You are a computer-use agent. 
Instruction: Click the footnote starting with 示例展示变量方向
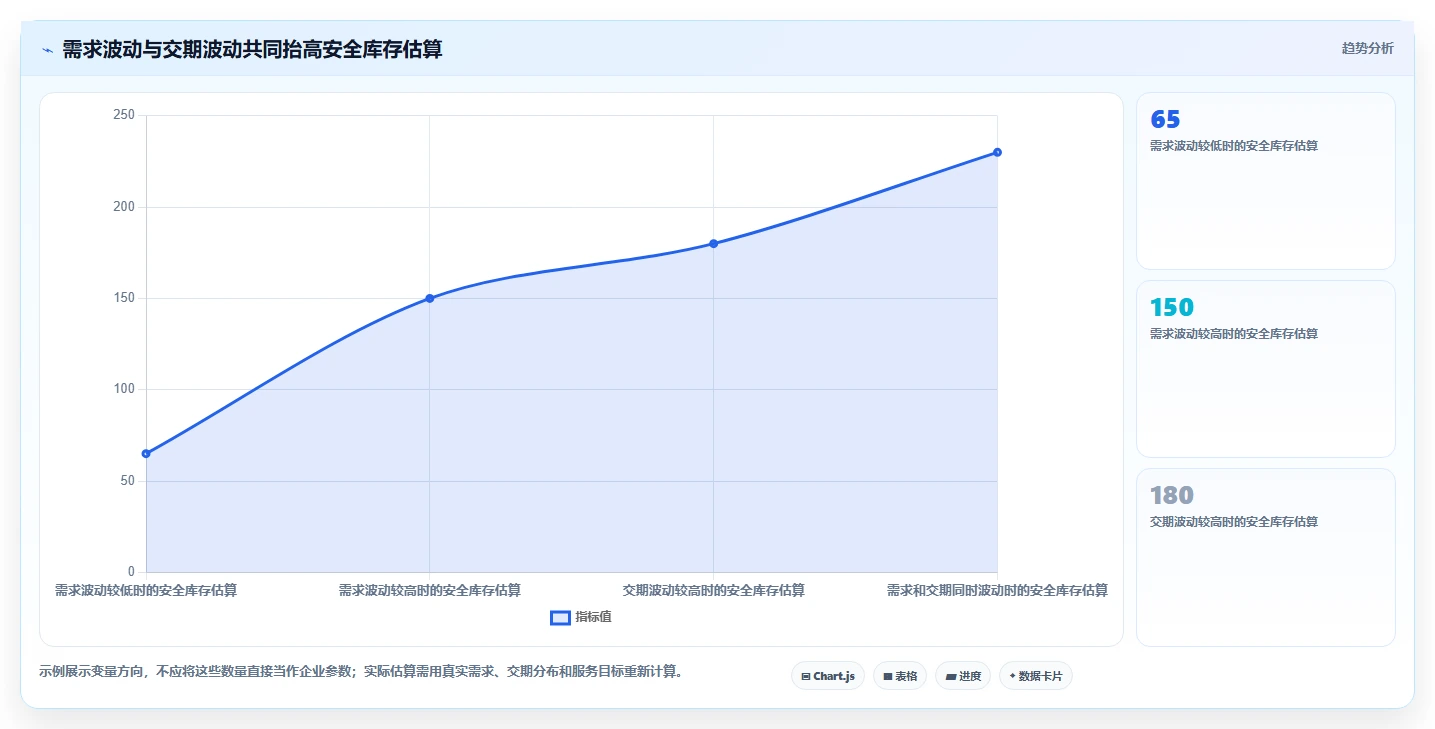pos(363,671)
